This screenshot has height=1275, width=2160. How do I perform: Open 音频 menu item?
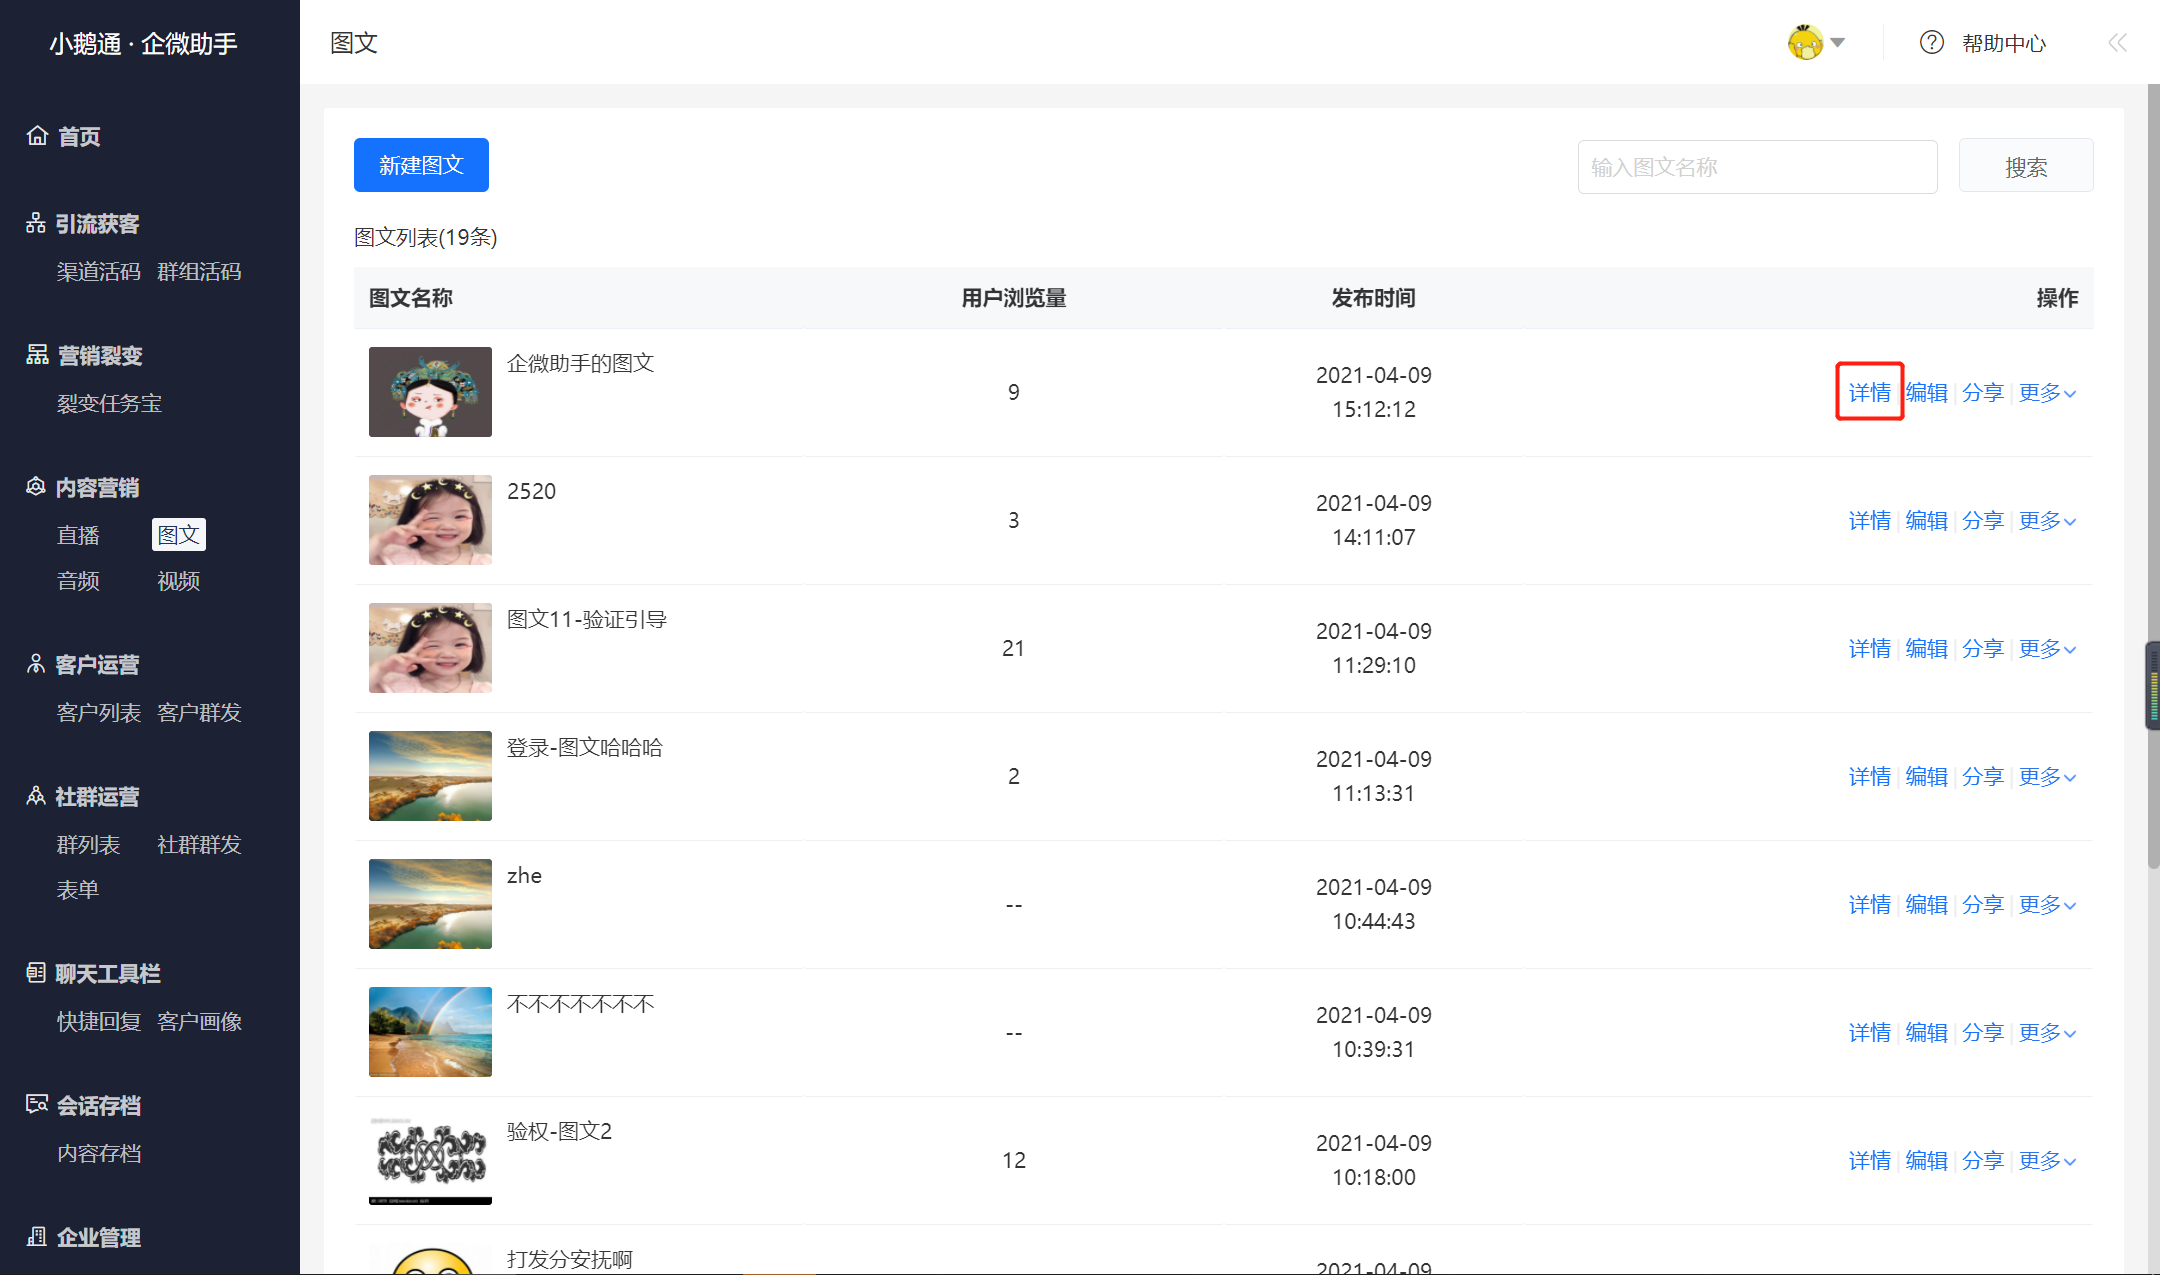[x=78, y=581]
